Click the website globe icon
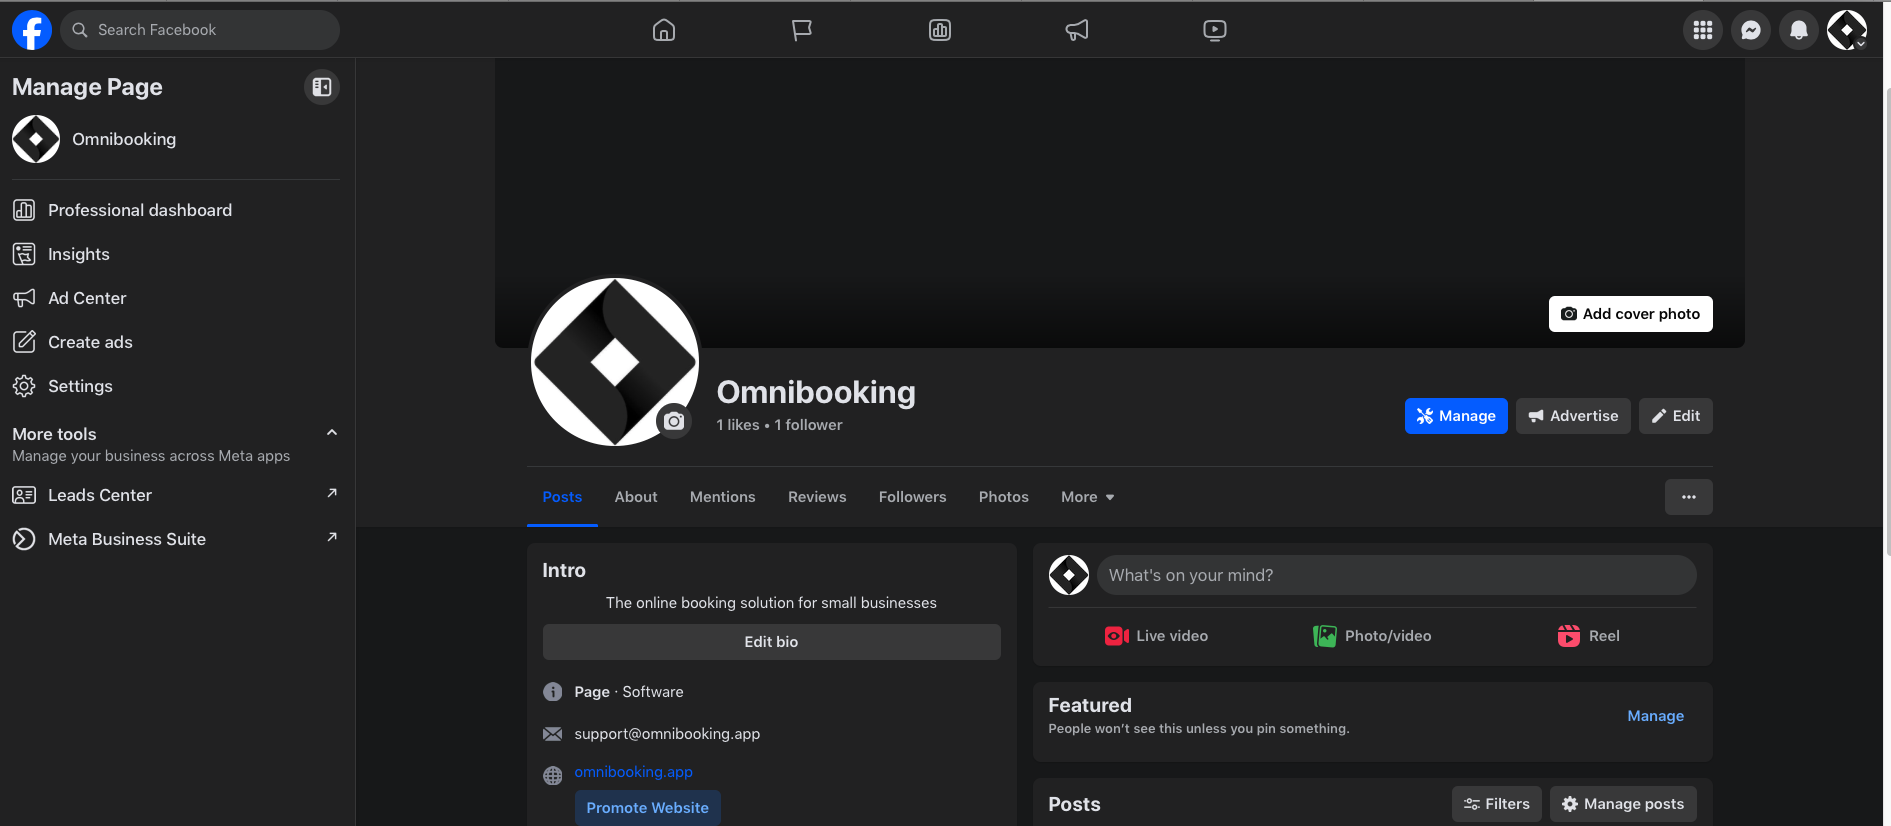 tap(552, 776)
